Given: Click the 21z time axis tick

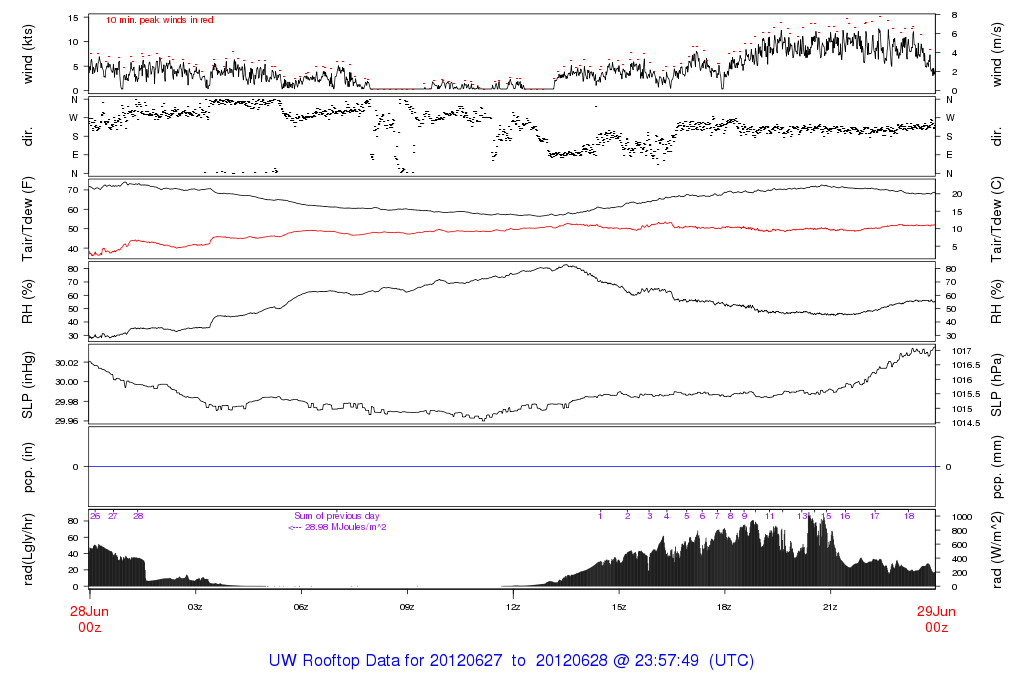Looking at the screenshot, I should coord(830,606).
